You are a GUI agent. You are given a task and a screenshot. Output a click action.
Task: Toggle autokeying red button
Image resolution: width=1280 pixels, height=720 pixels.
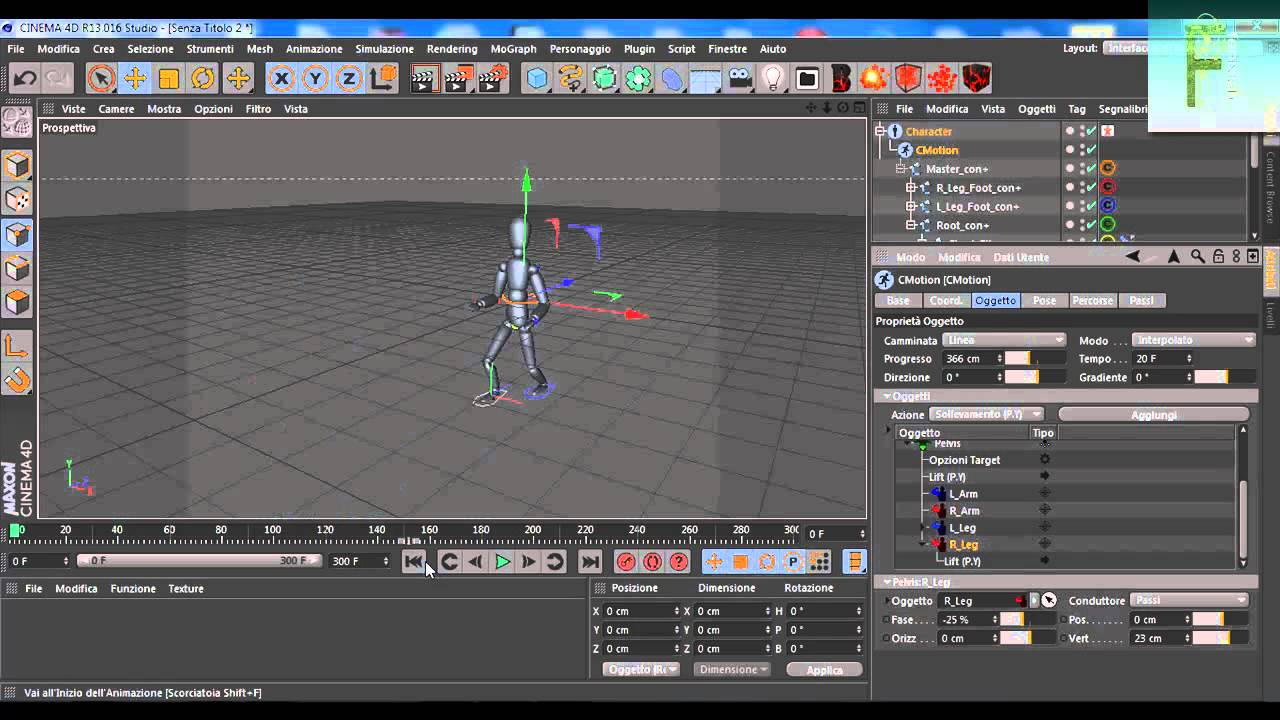coord(653,562)
